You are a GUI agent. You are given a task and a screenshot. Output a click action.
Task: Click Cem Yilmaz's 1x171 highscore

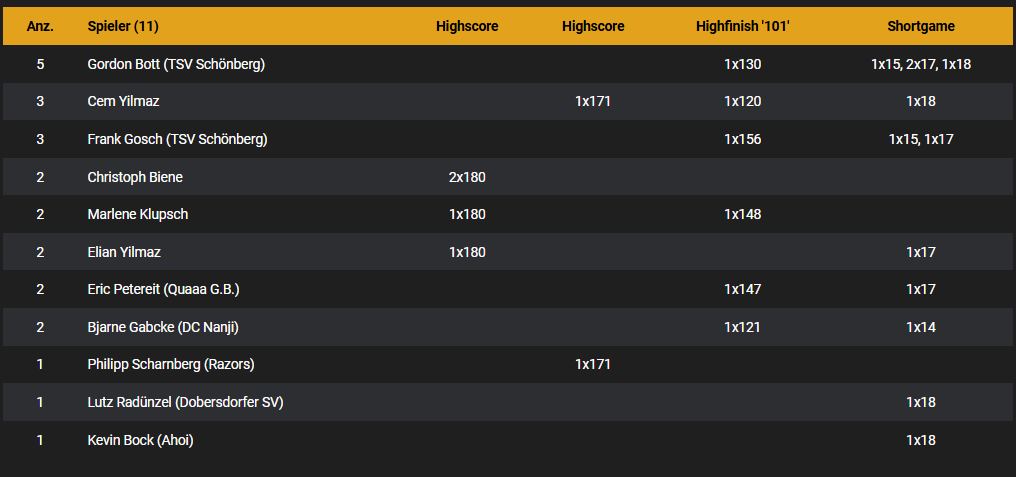593,102
